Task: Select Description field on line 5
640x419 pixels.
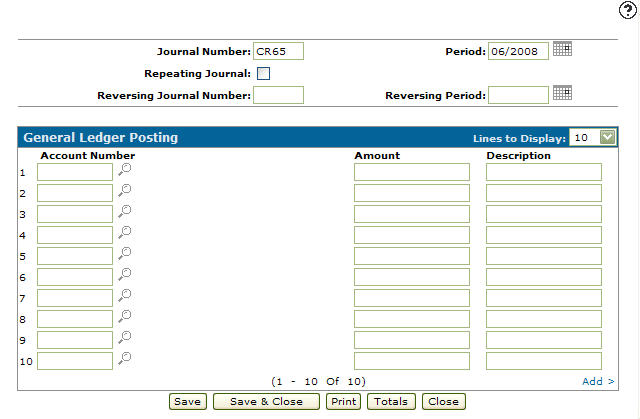Action: pyautogui.click(x=544, y=256)
